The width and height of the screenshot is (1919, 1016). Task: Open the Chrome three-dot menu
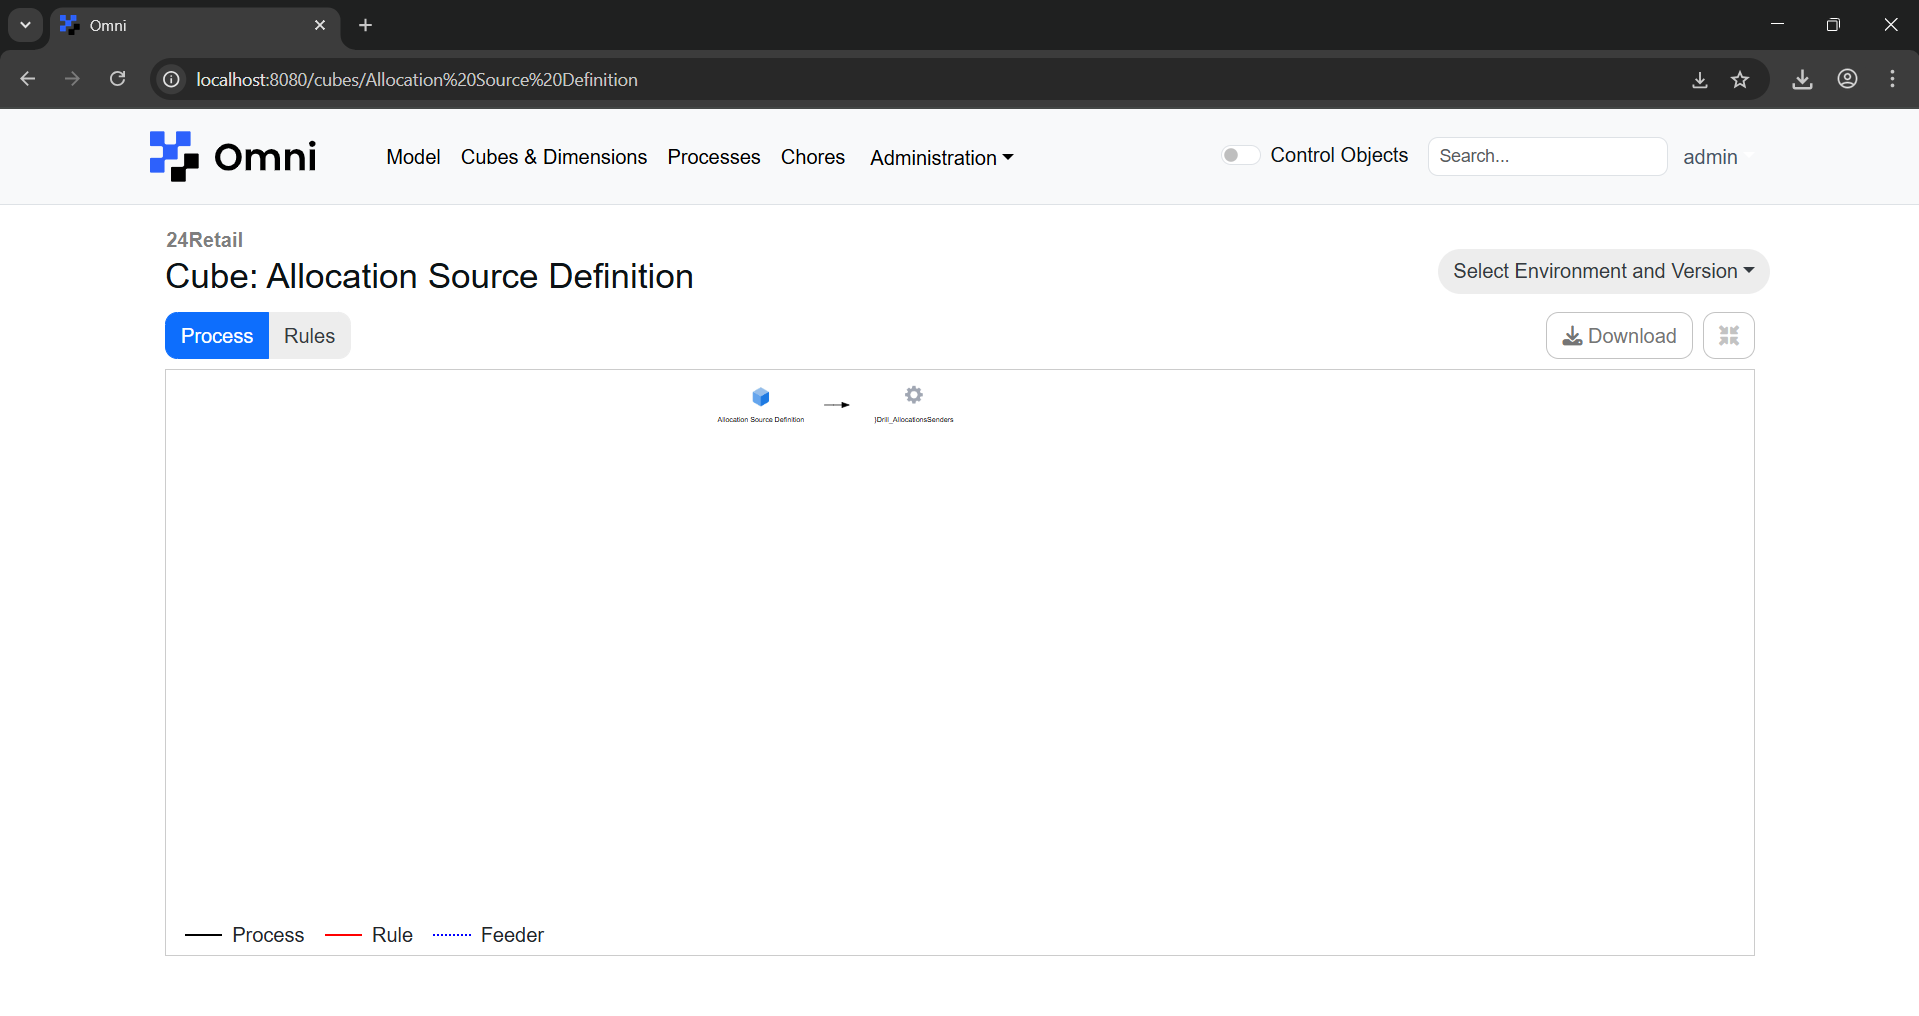pos(1892,79)
